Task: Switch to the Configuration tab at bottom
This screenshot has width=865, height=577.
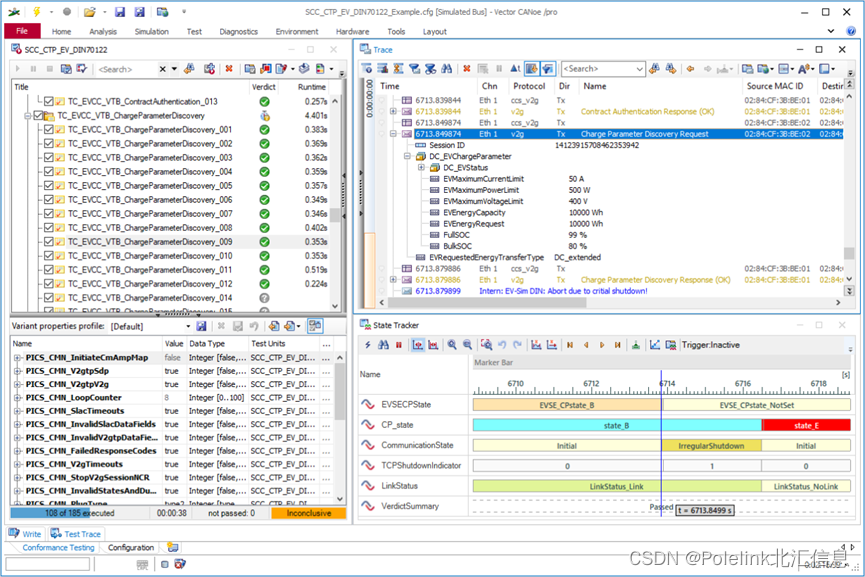Action: tap(131, 548)
